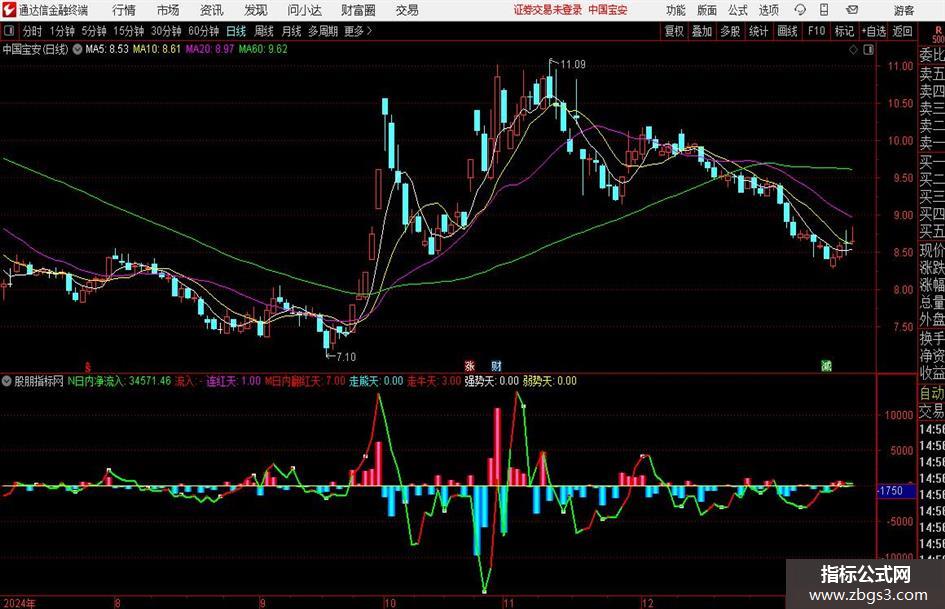Open the 多周期 multi-period view
Screen dimensions: 945x609
323,31
